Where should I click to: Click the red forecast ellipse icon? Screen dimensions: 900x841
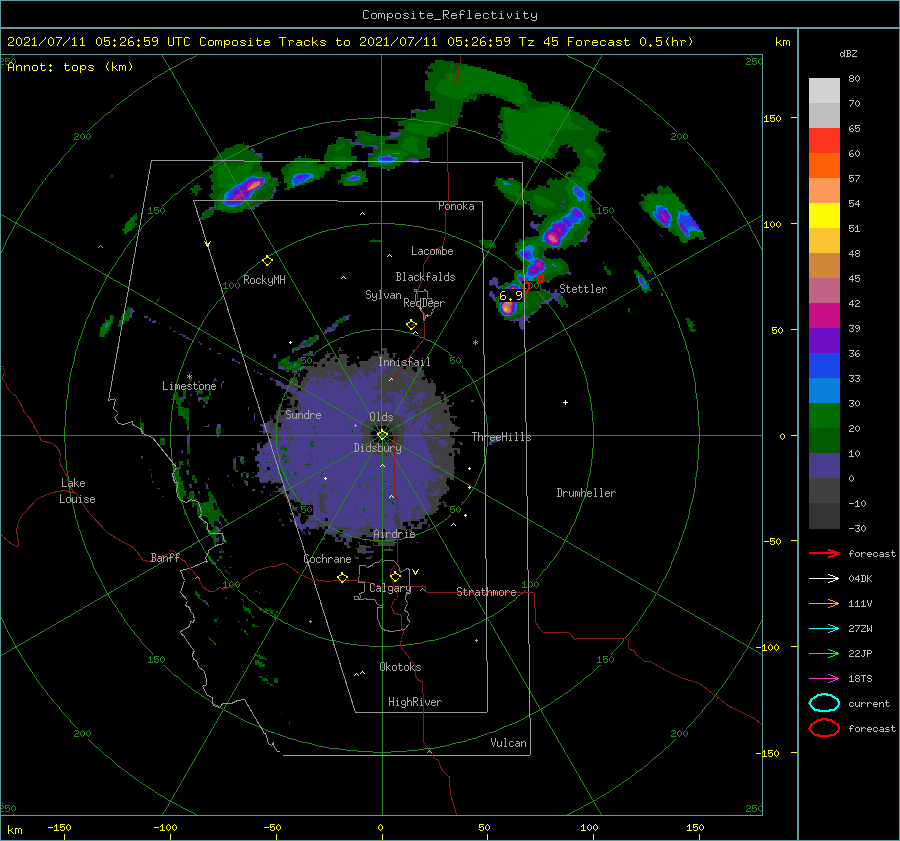click(824, 728)
